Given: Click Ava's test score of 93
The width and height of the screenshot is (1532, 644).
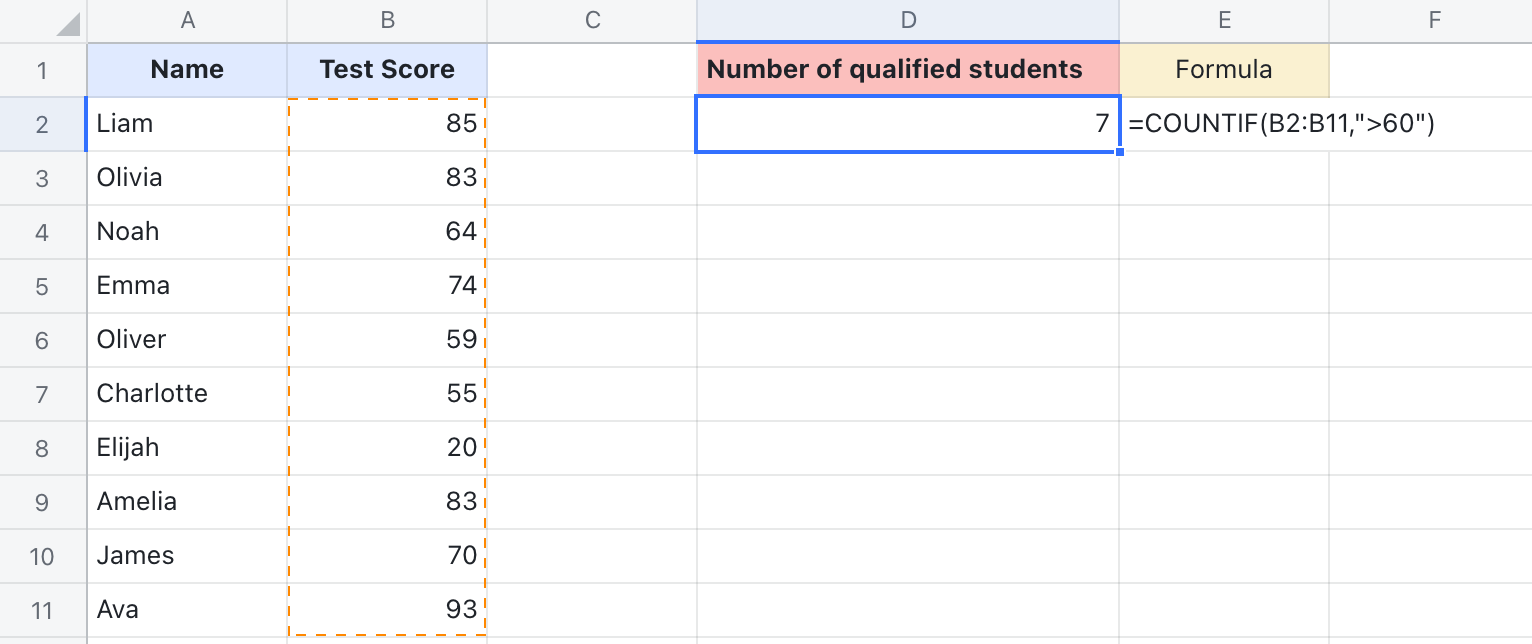Looking at the screenshot, I should [387, 609].
